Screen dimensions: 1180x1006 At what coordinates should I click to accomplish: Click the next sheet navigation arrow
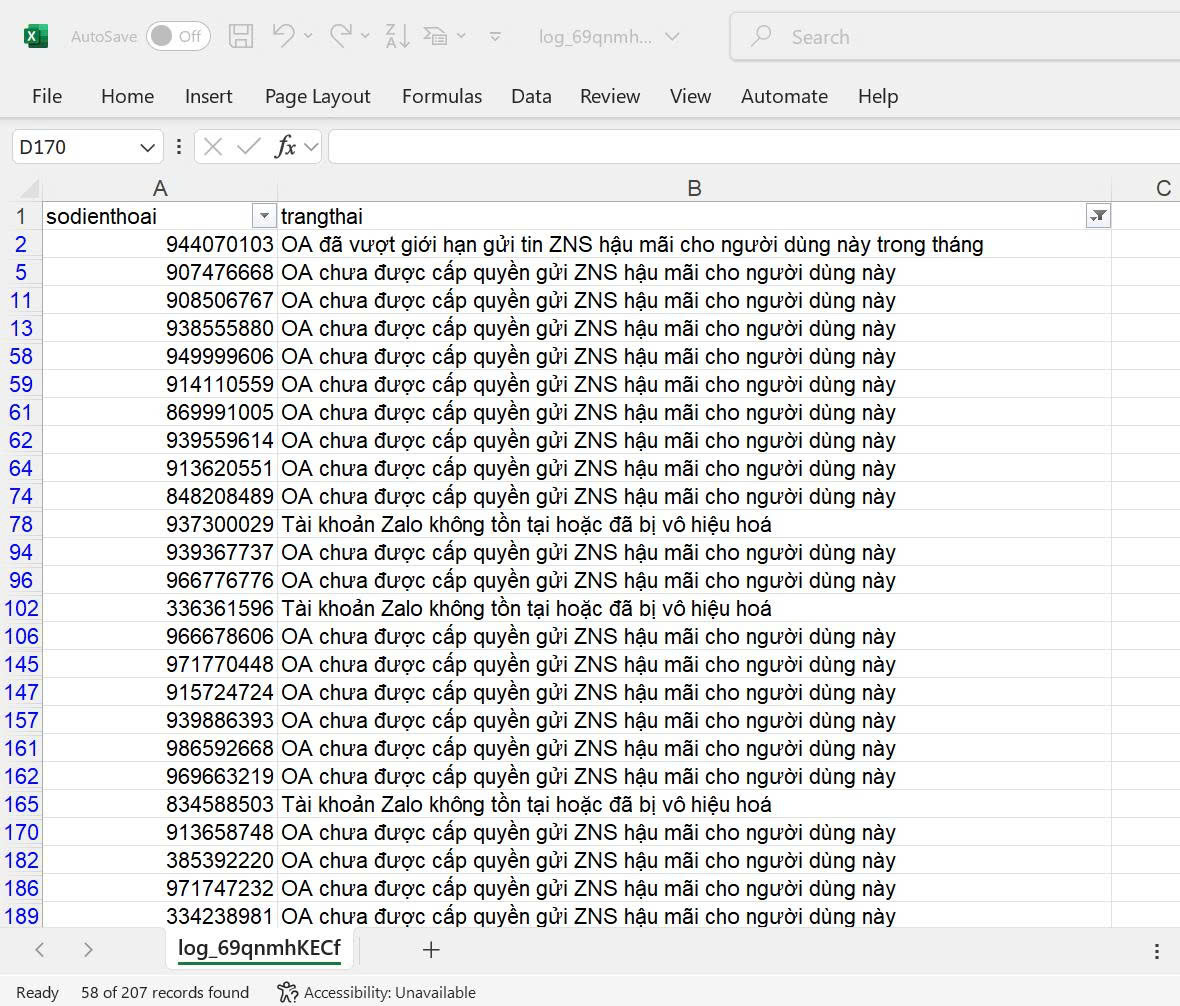[x=88, y=950]
